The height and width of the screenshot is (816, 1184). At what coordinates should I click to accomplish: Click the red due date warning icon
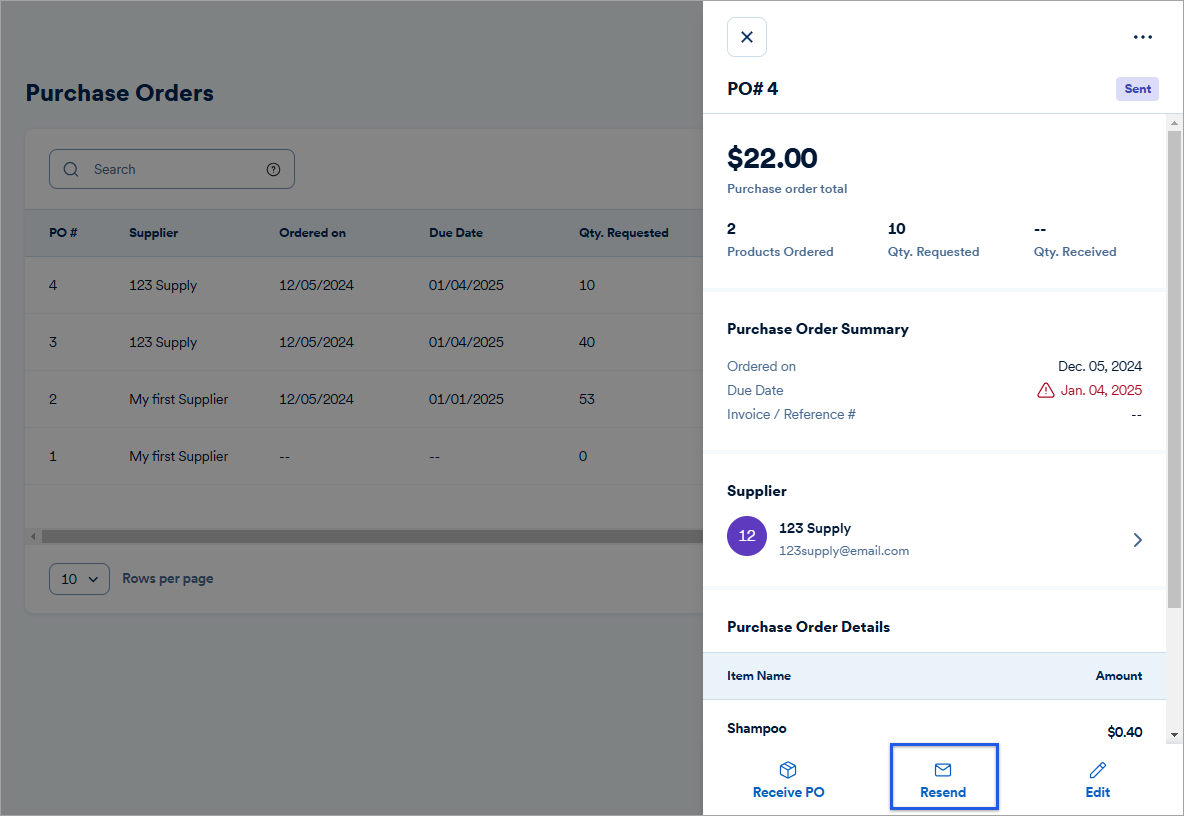[x=1045, y=390]
